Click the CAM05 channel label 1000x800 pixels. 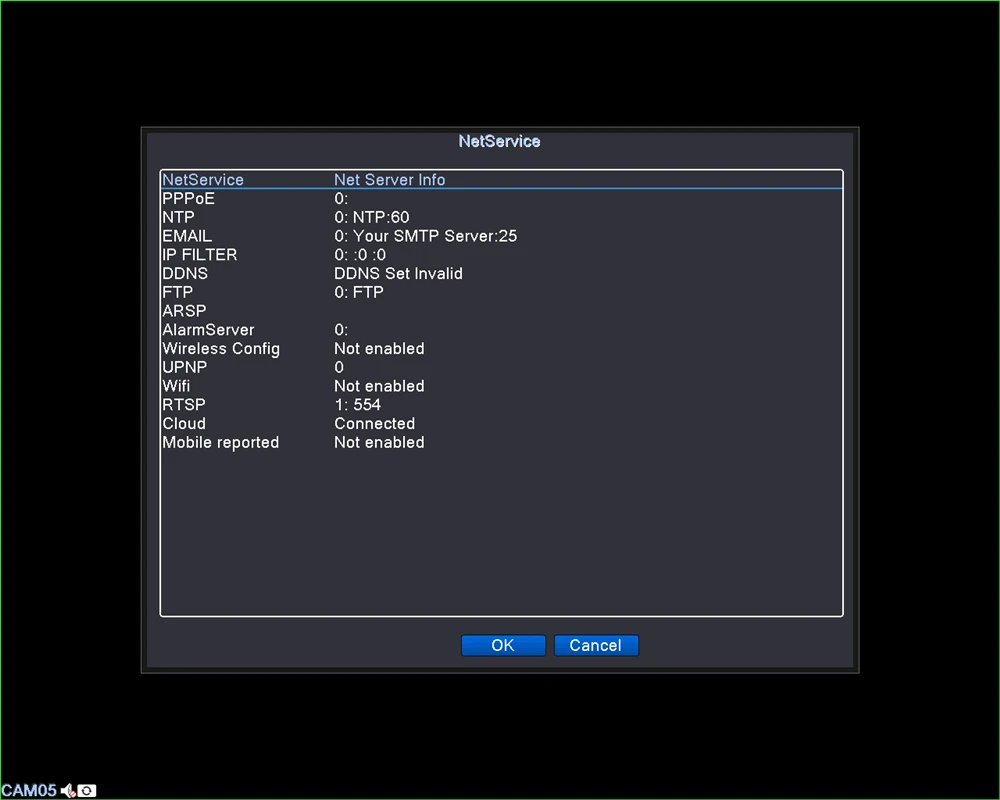29,790
